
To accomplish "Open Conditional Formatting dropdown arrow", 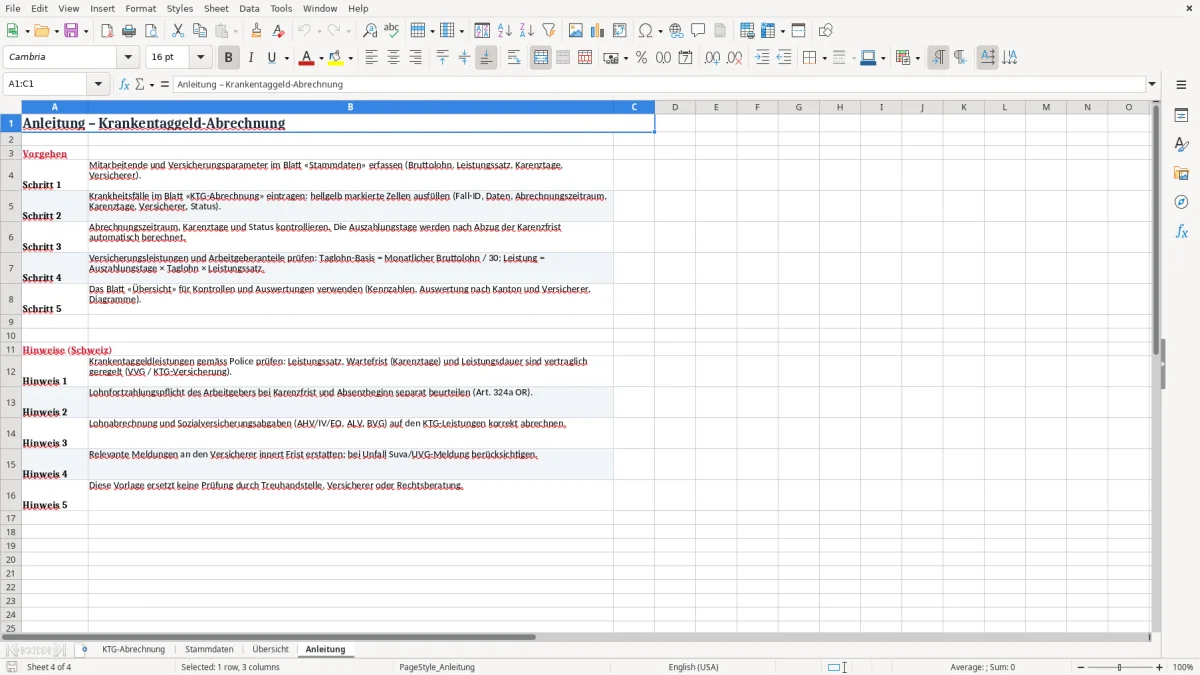I will pos(917,58).
